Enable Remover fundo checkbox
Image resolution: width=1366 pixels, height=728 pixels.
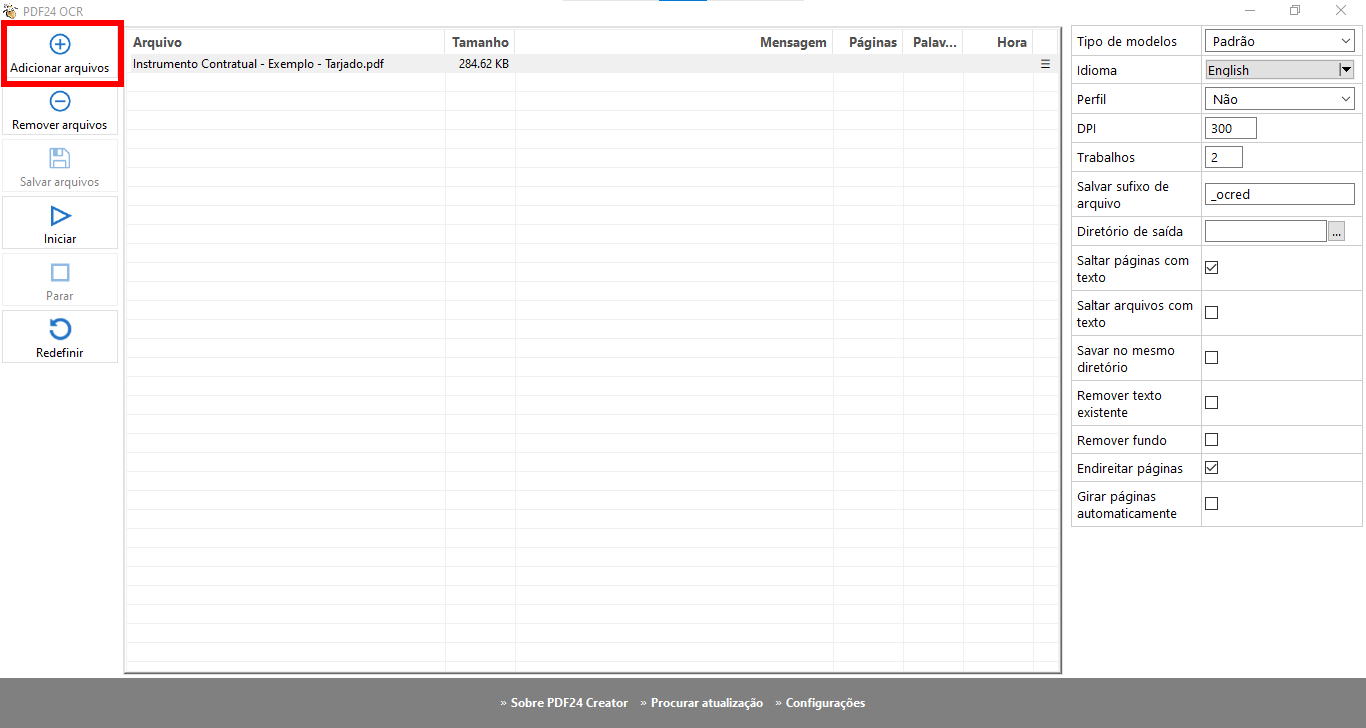tap(1211, 440)
